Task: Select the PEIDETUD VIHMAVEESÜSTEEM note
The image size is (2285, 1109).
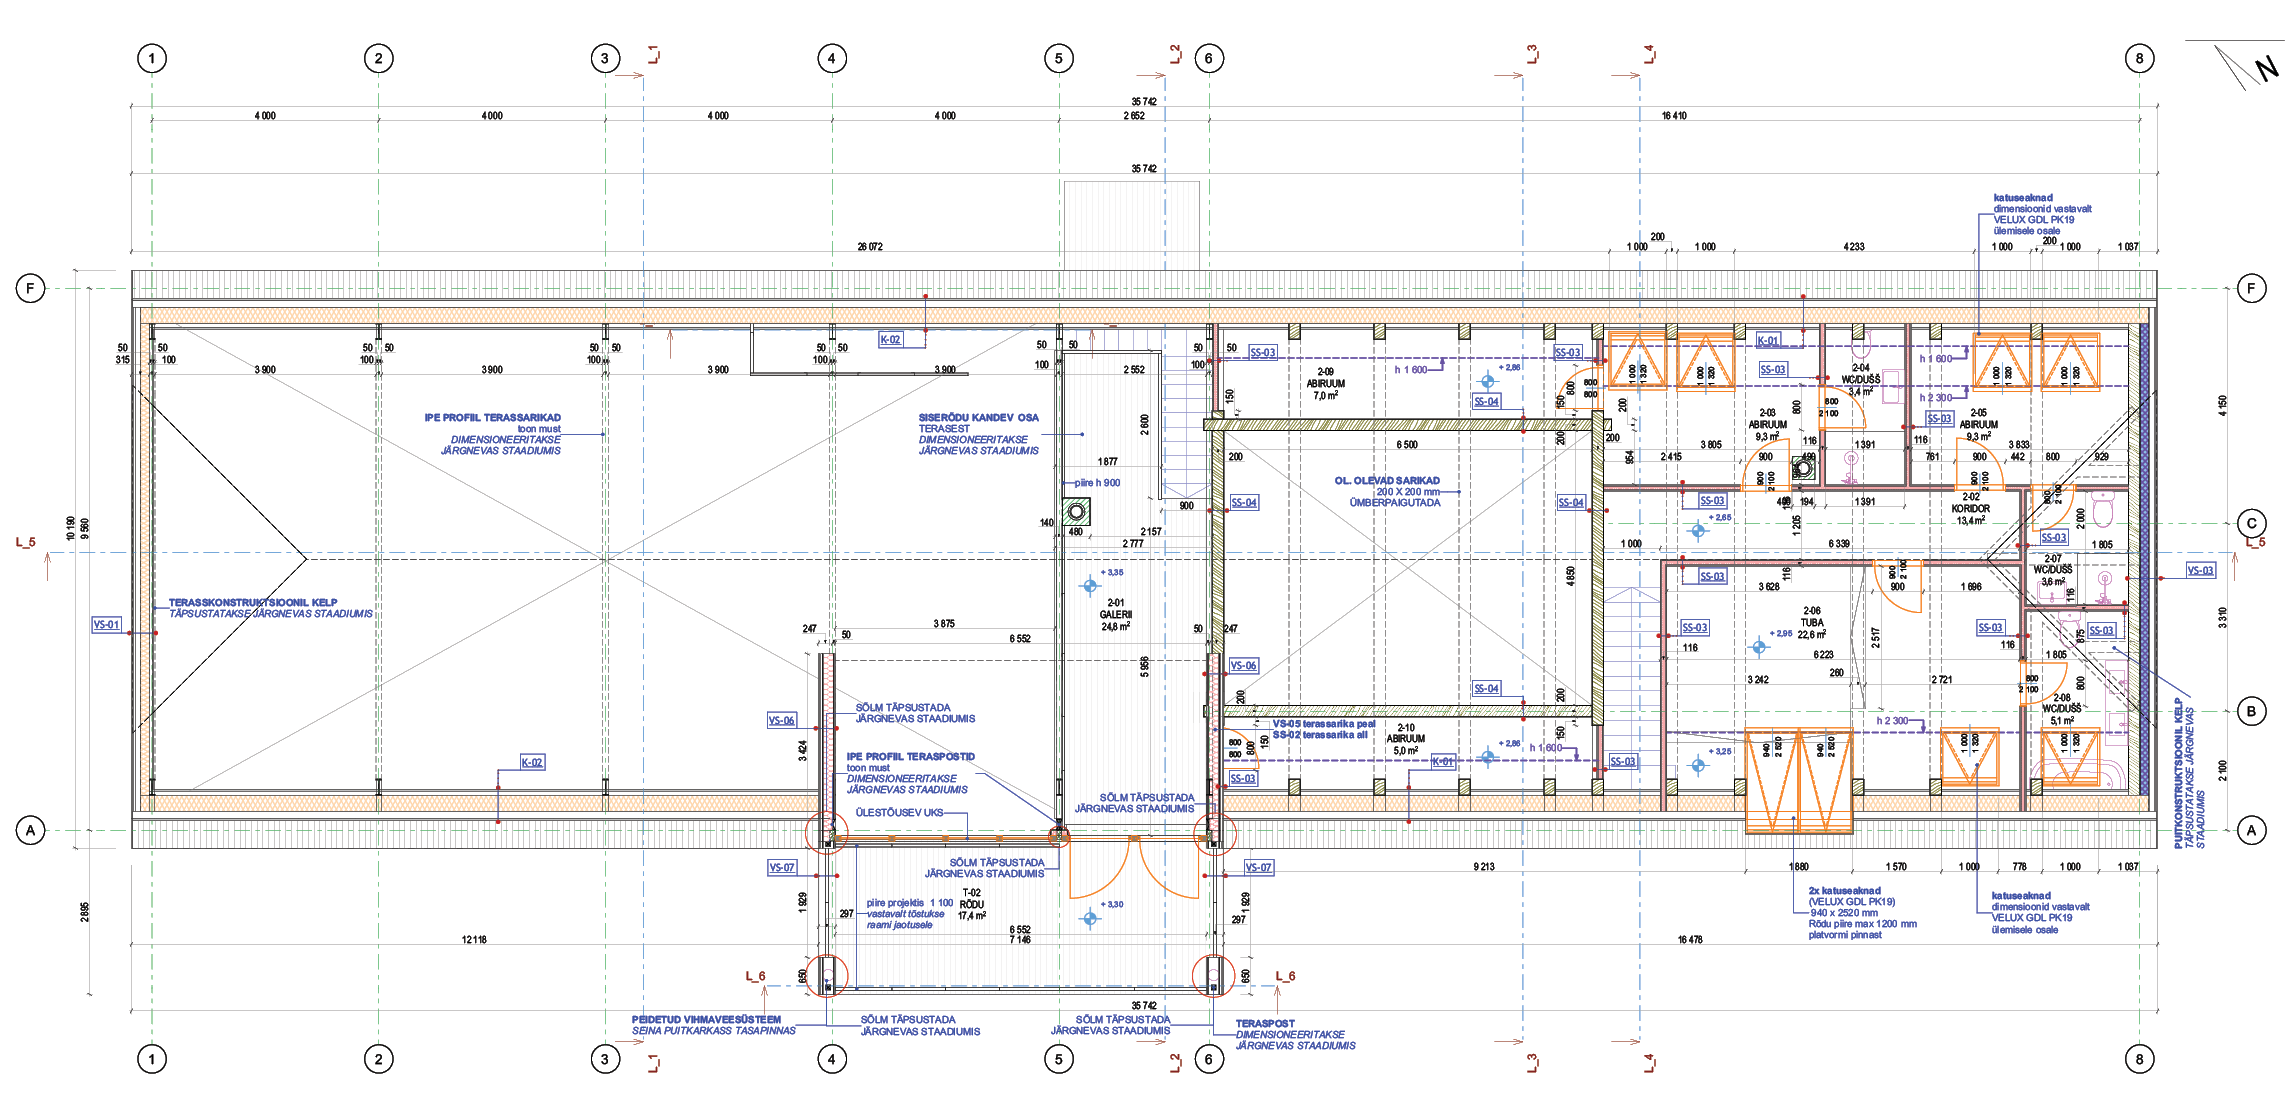Action: [706, 1019]
